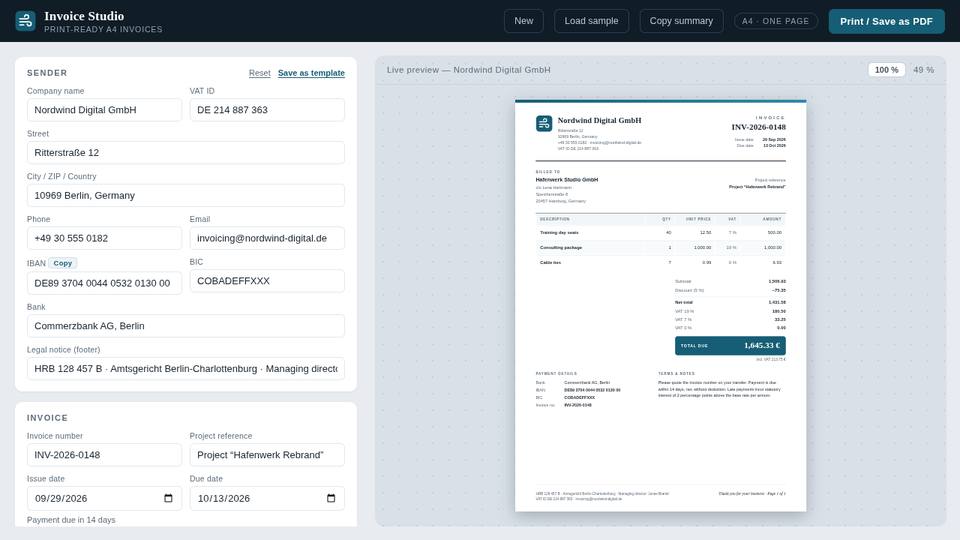Click the TOTAL DUE box in preview

[730, 345]
